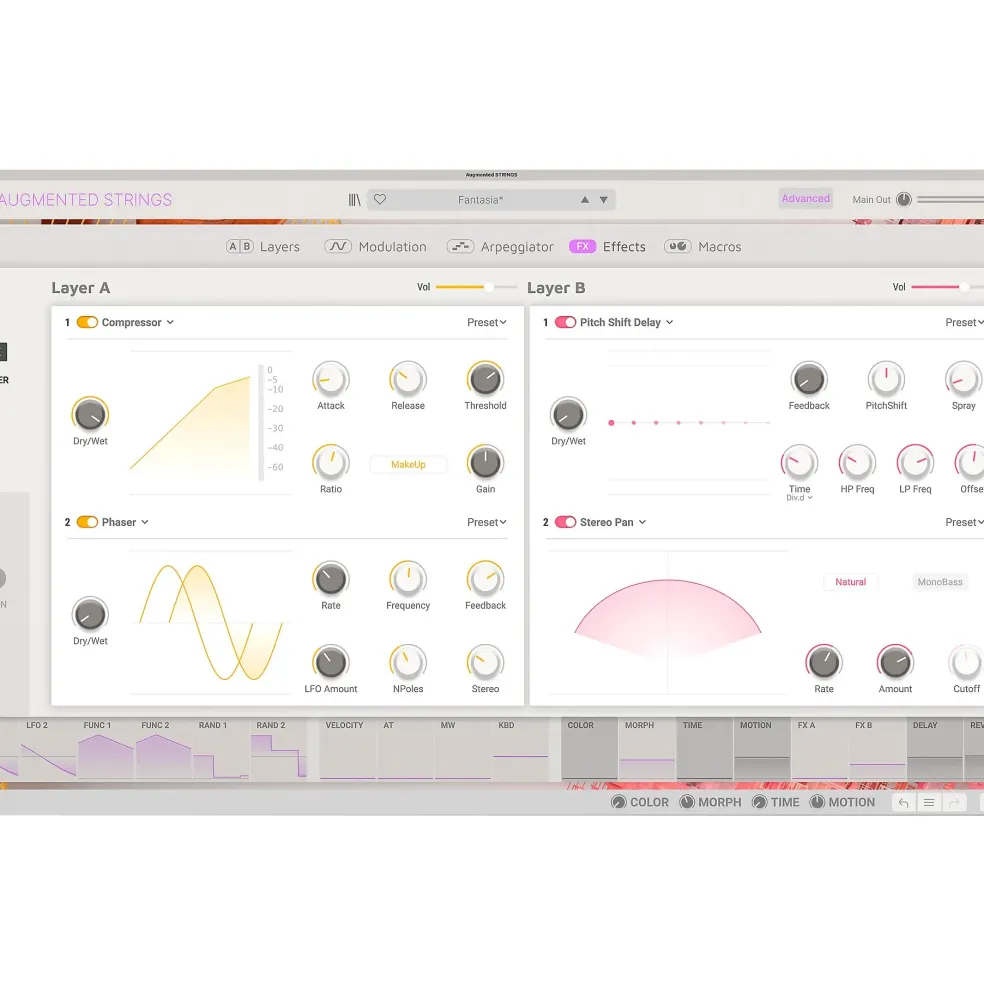Disable the Compressor effect toggle
This screenshot has height=985, width=984.
(x=87, y=322)
